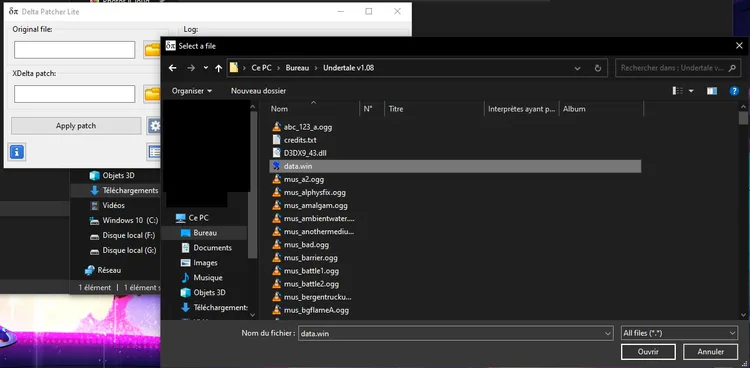Change view layout icon
This screenshot has height=368, width=750.
677,91
